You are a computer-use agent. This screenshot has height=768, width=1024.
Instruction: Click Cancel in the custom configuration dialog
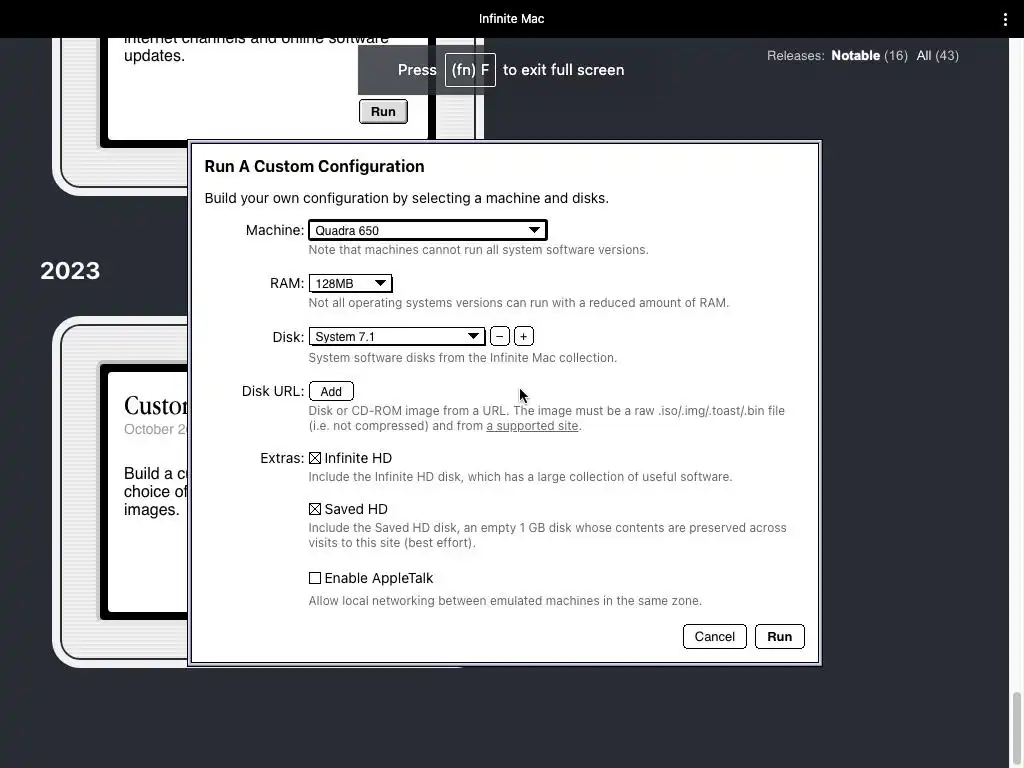(x=714, y=637)
